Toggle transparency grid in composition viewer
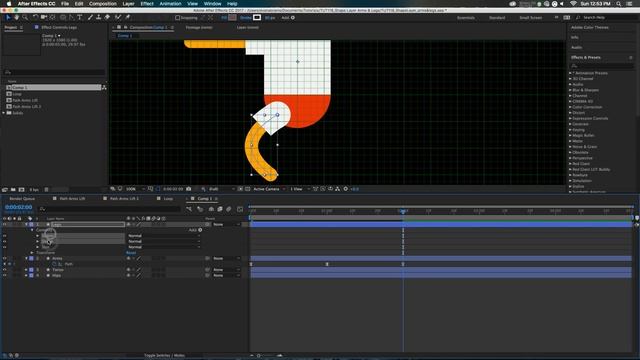The height and width of the screenshot is (360, 640). [x=247, y=189]
